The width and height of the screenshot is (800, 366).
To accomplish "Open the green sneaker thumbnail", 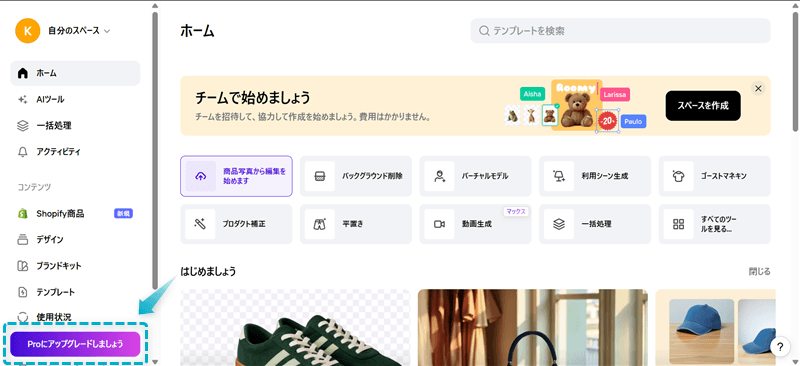I will (x=295, y=327).
